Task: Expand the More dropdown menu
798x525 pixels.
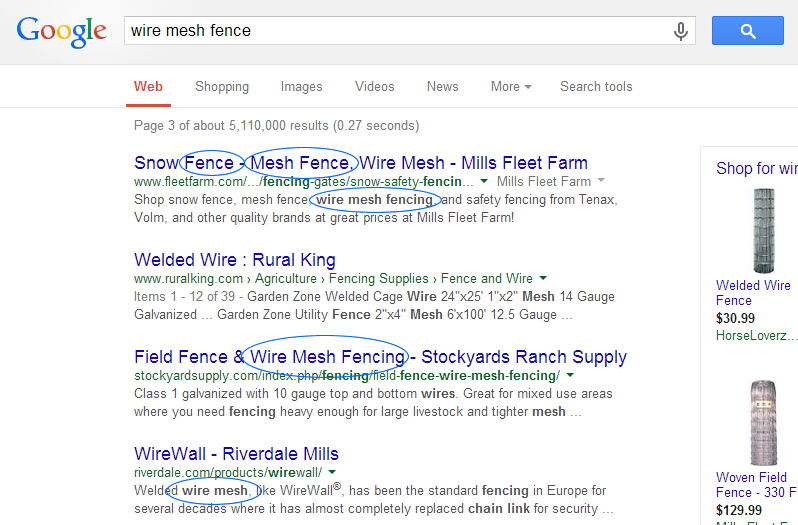Action: pos(511,86)
